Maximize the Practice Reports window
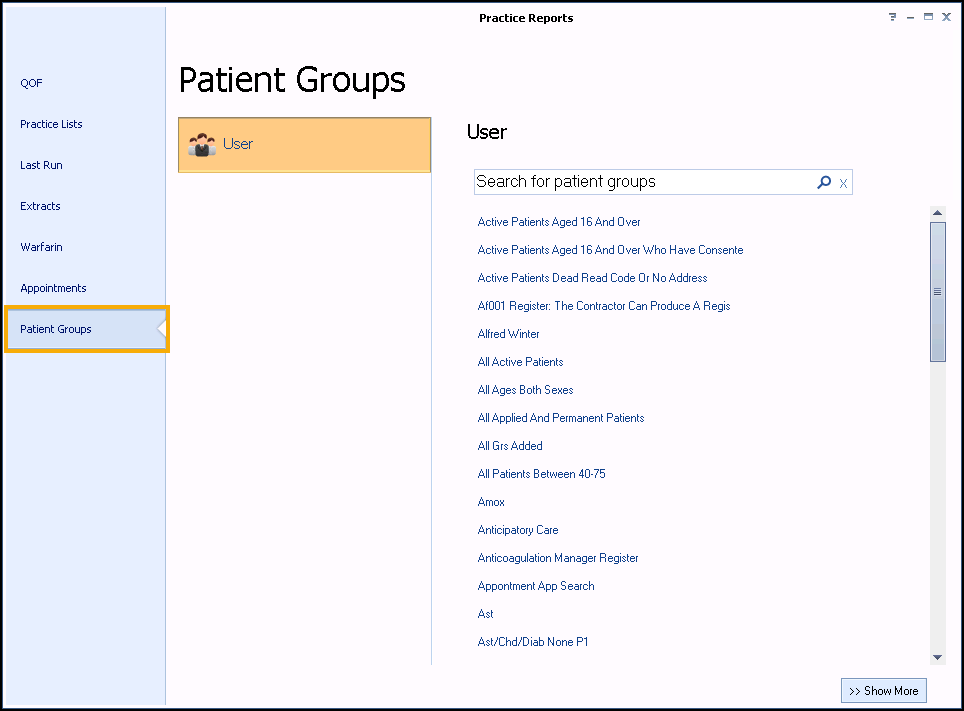Viewport: 964px width, 711px height. coord(928,17)
